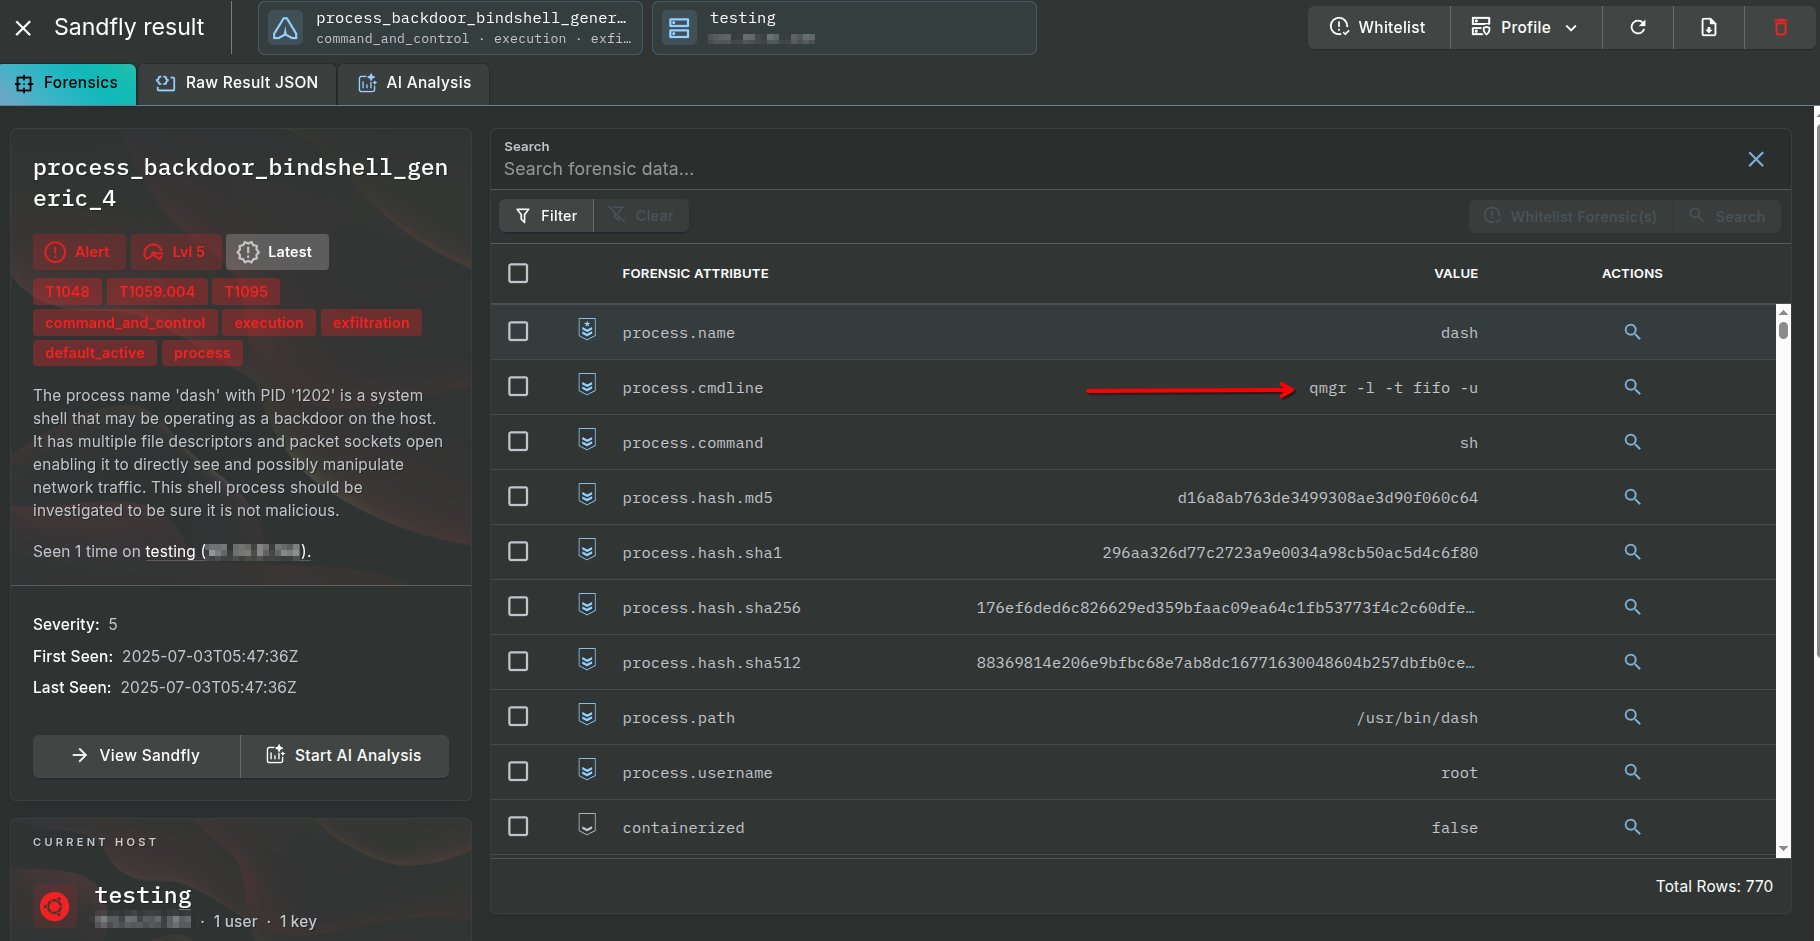Click the export document icon

(1709, 27)
